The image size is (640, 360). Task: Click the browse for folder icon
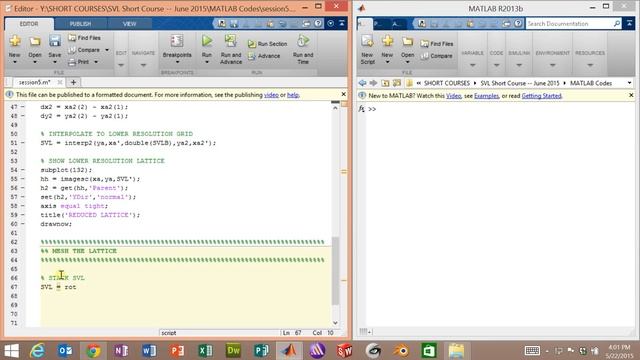click(397, 83)
